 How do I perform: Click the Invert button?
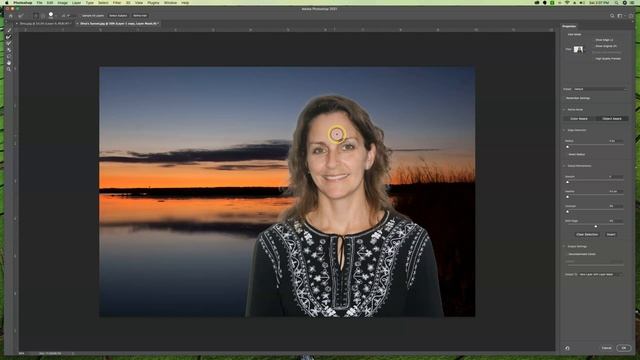tap(611, 235)
